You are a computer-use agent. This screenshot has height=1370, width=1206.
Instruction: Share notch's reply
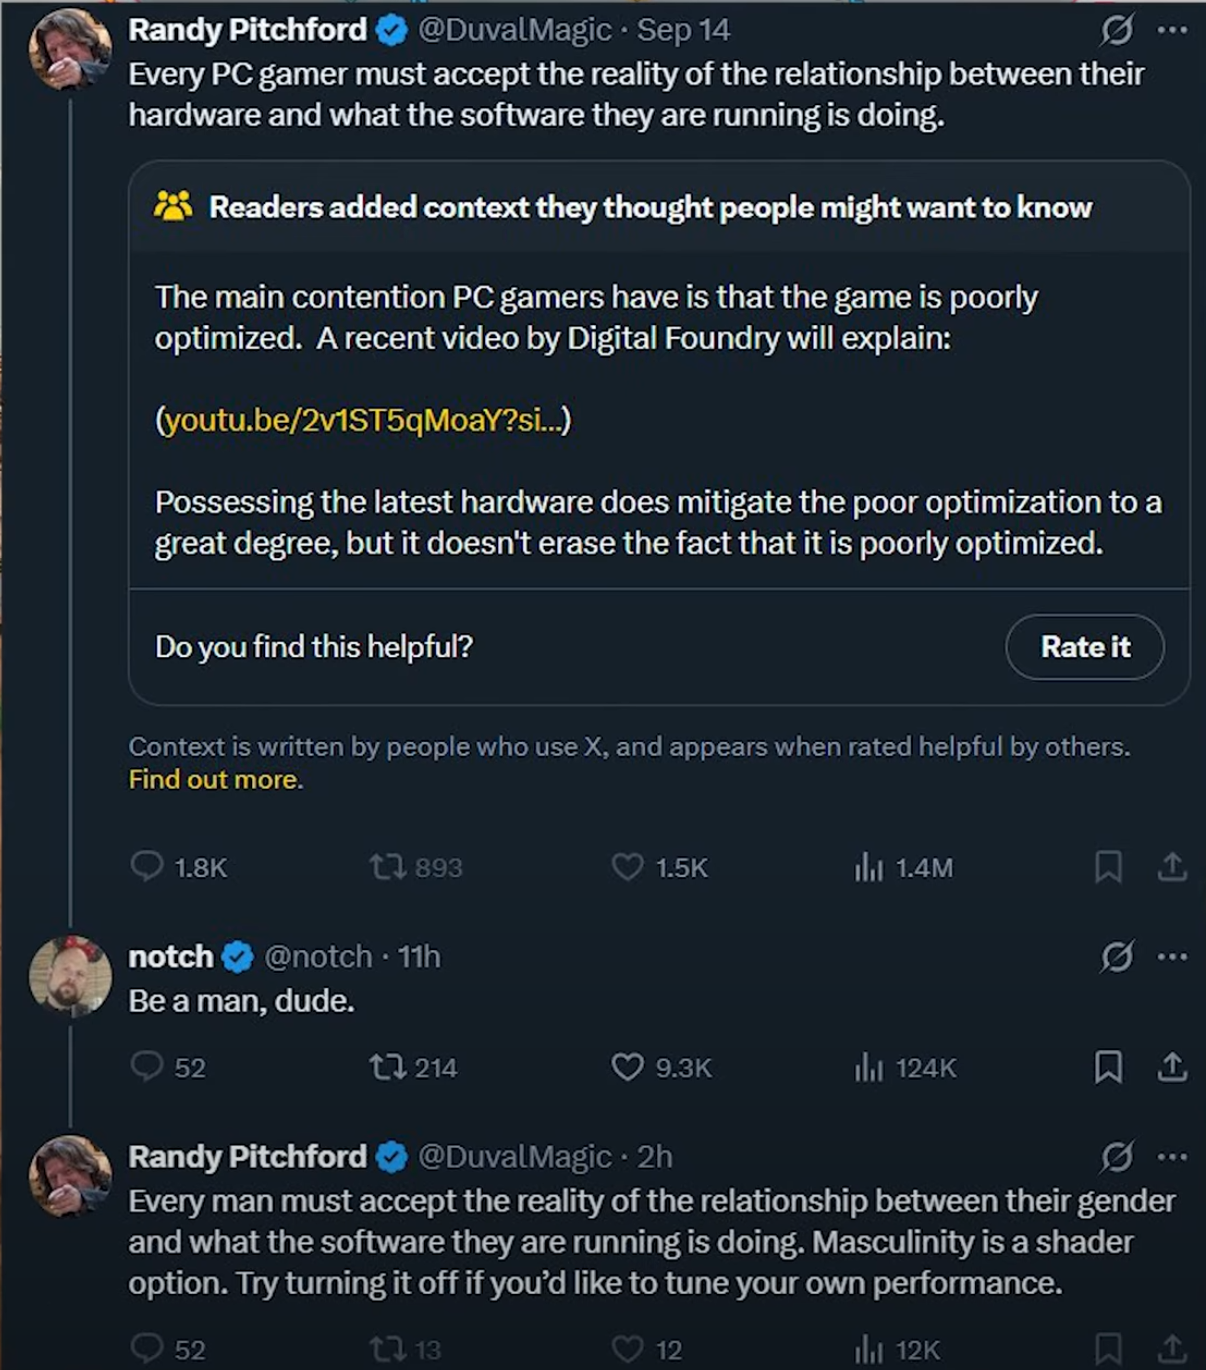click(1172, 1067)
